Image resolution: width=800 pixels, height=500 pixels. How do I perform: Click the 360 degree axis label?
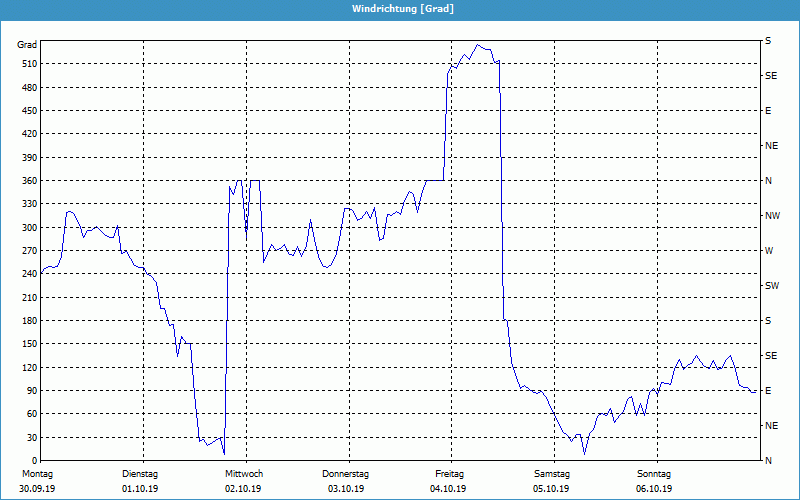[30, 181]
